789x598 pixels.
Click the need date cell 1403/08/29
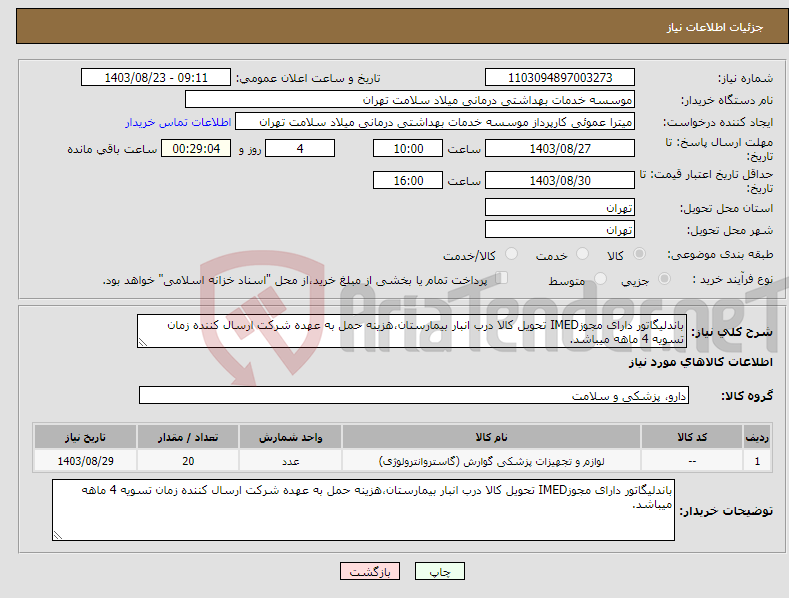tap(85, 461)
